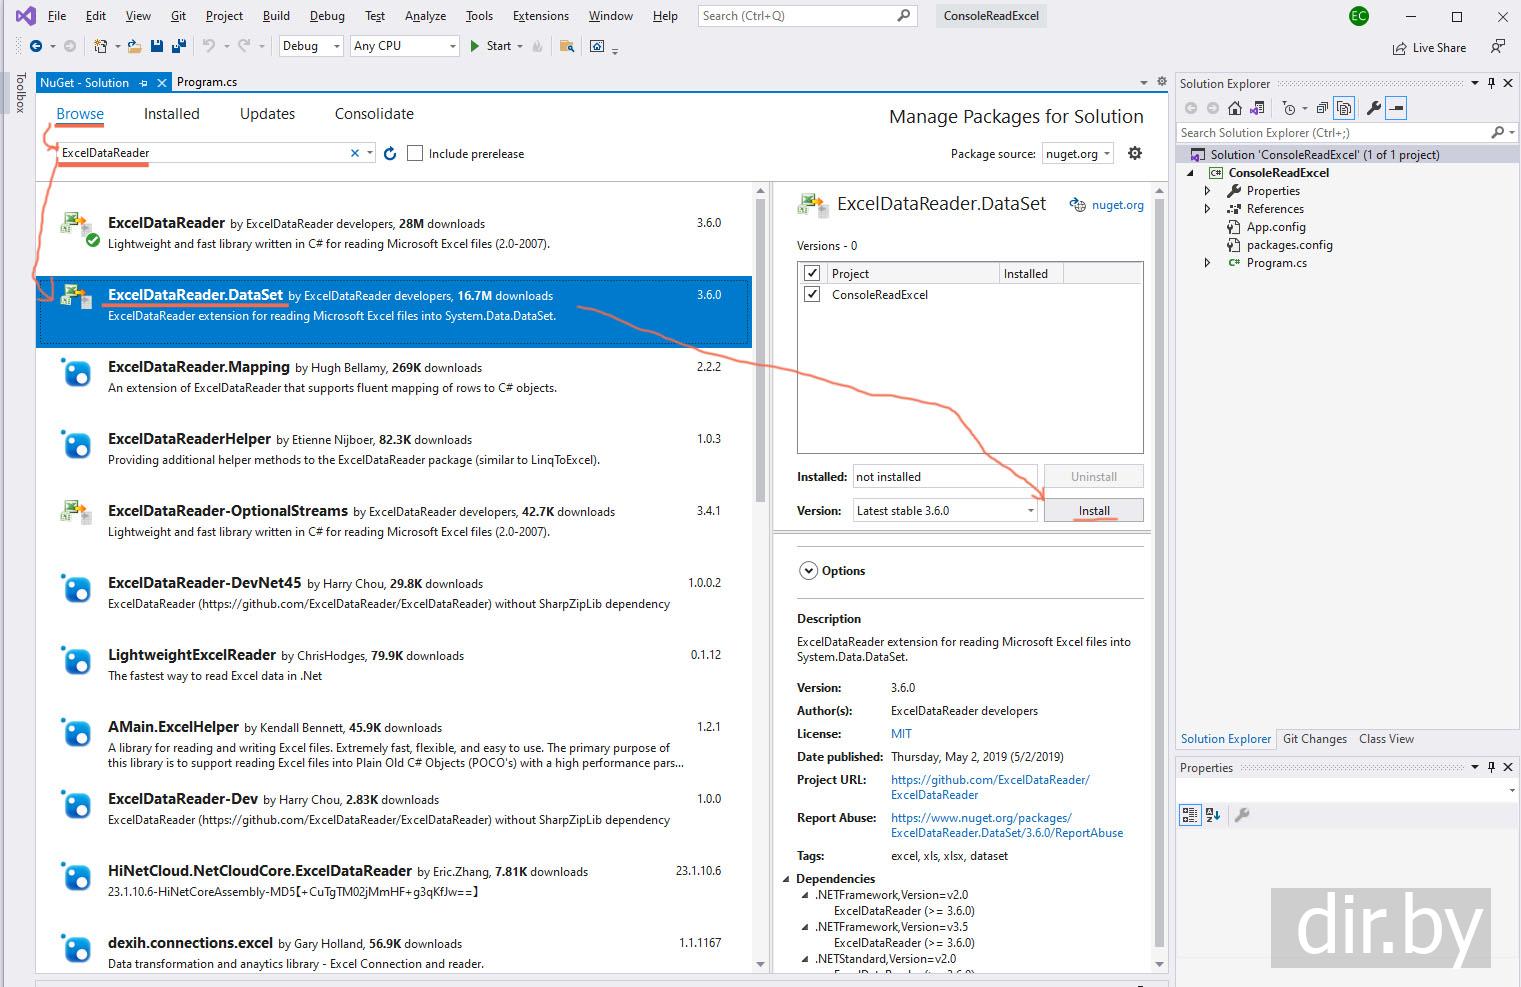The image size is (1521, 987).
Task: Open the Version dropdown Latest stable 3.6.0
Action: click(x=945, y=511)
